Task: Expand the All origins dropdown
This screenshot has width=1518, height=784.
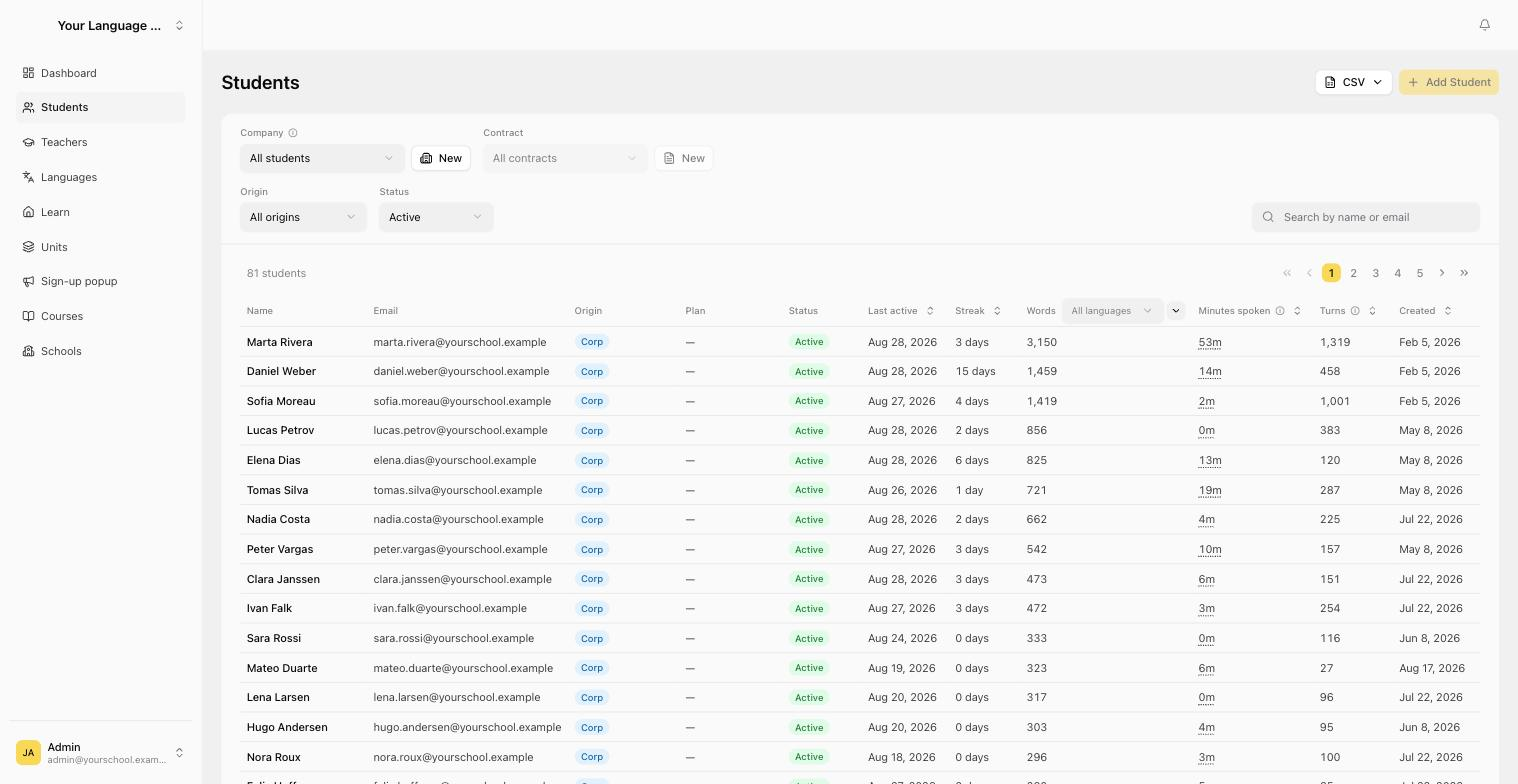Action: [303, 217]
